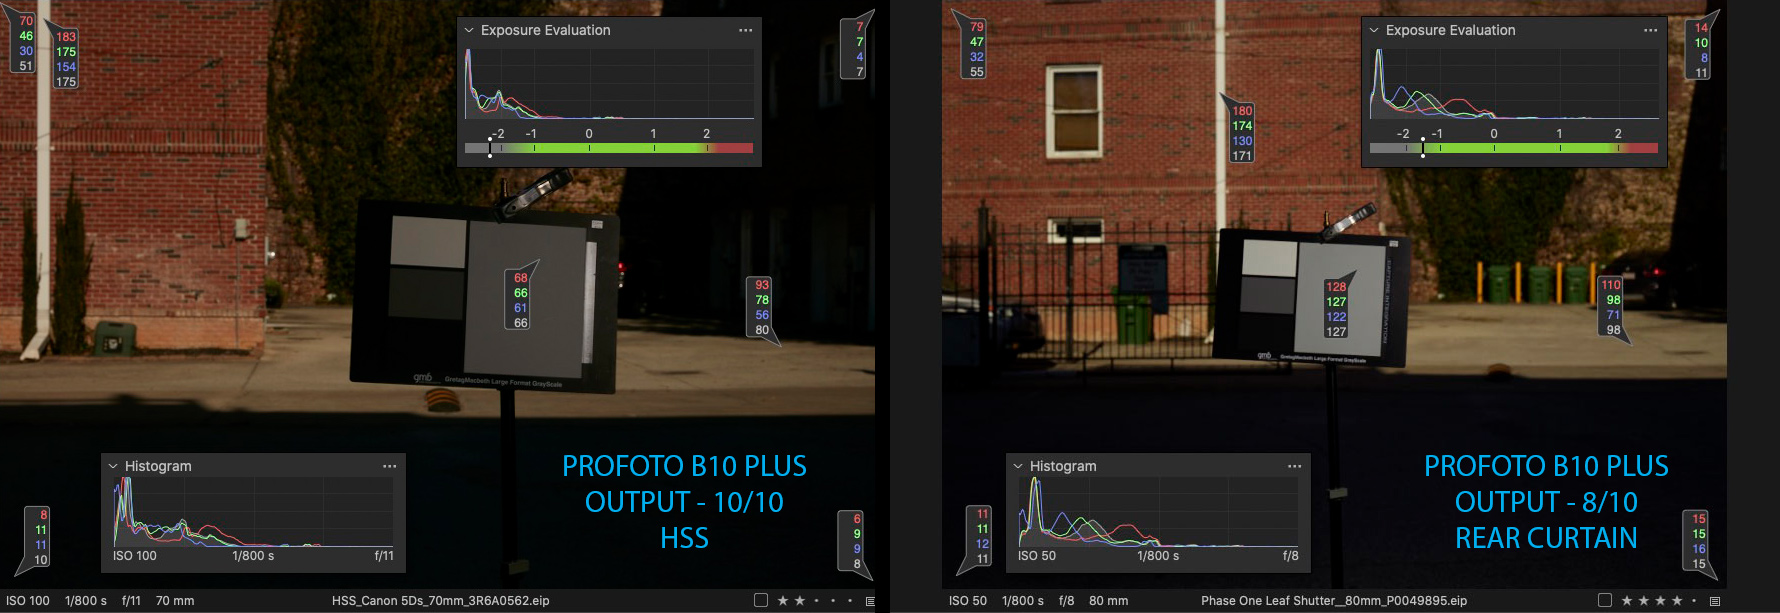Image resolution: width=1780 pixels, height=613 pixels.
Task: Click the list icon beside Phase One star rating
Action: pyautogui.click(x=1714, y=601)
